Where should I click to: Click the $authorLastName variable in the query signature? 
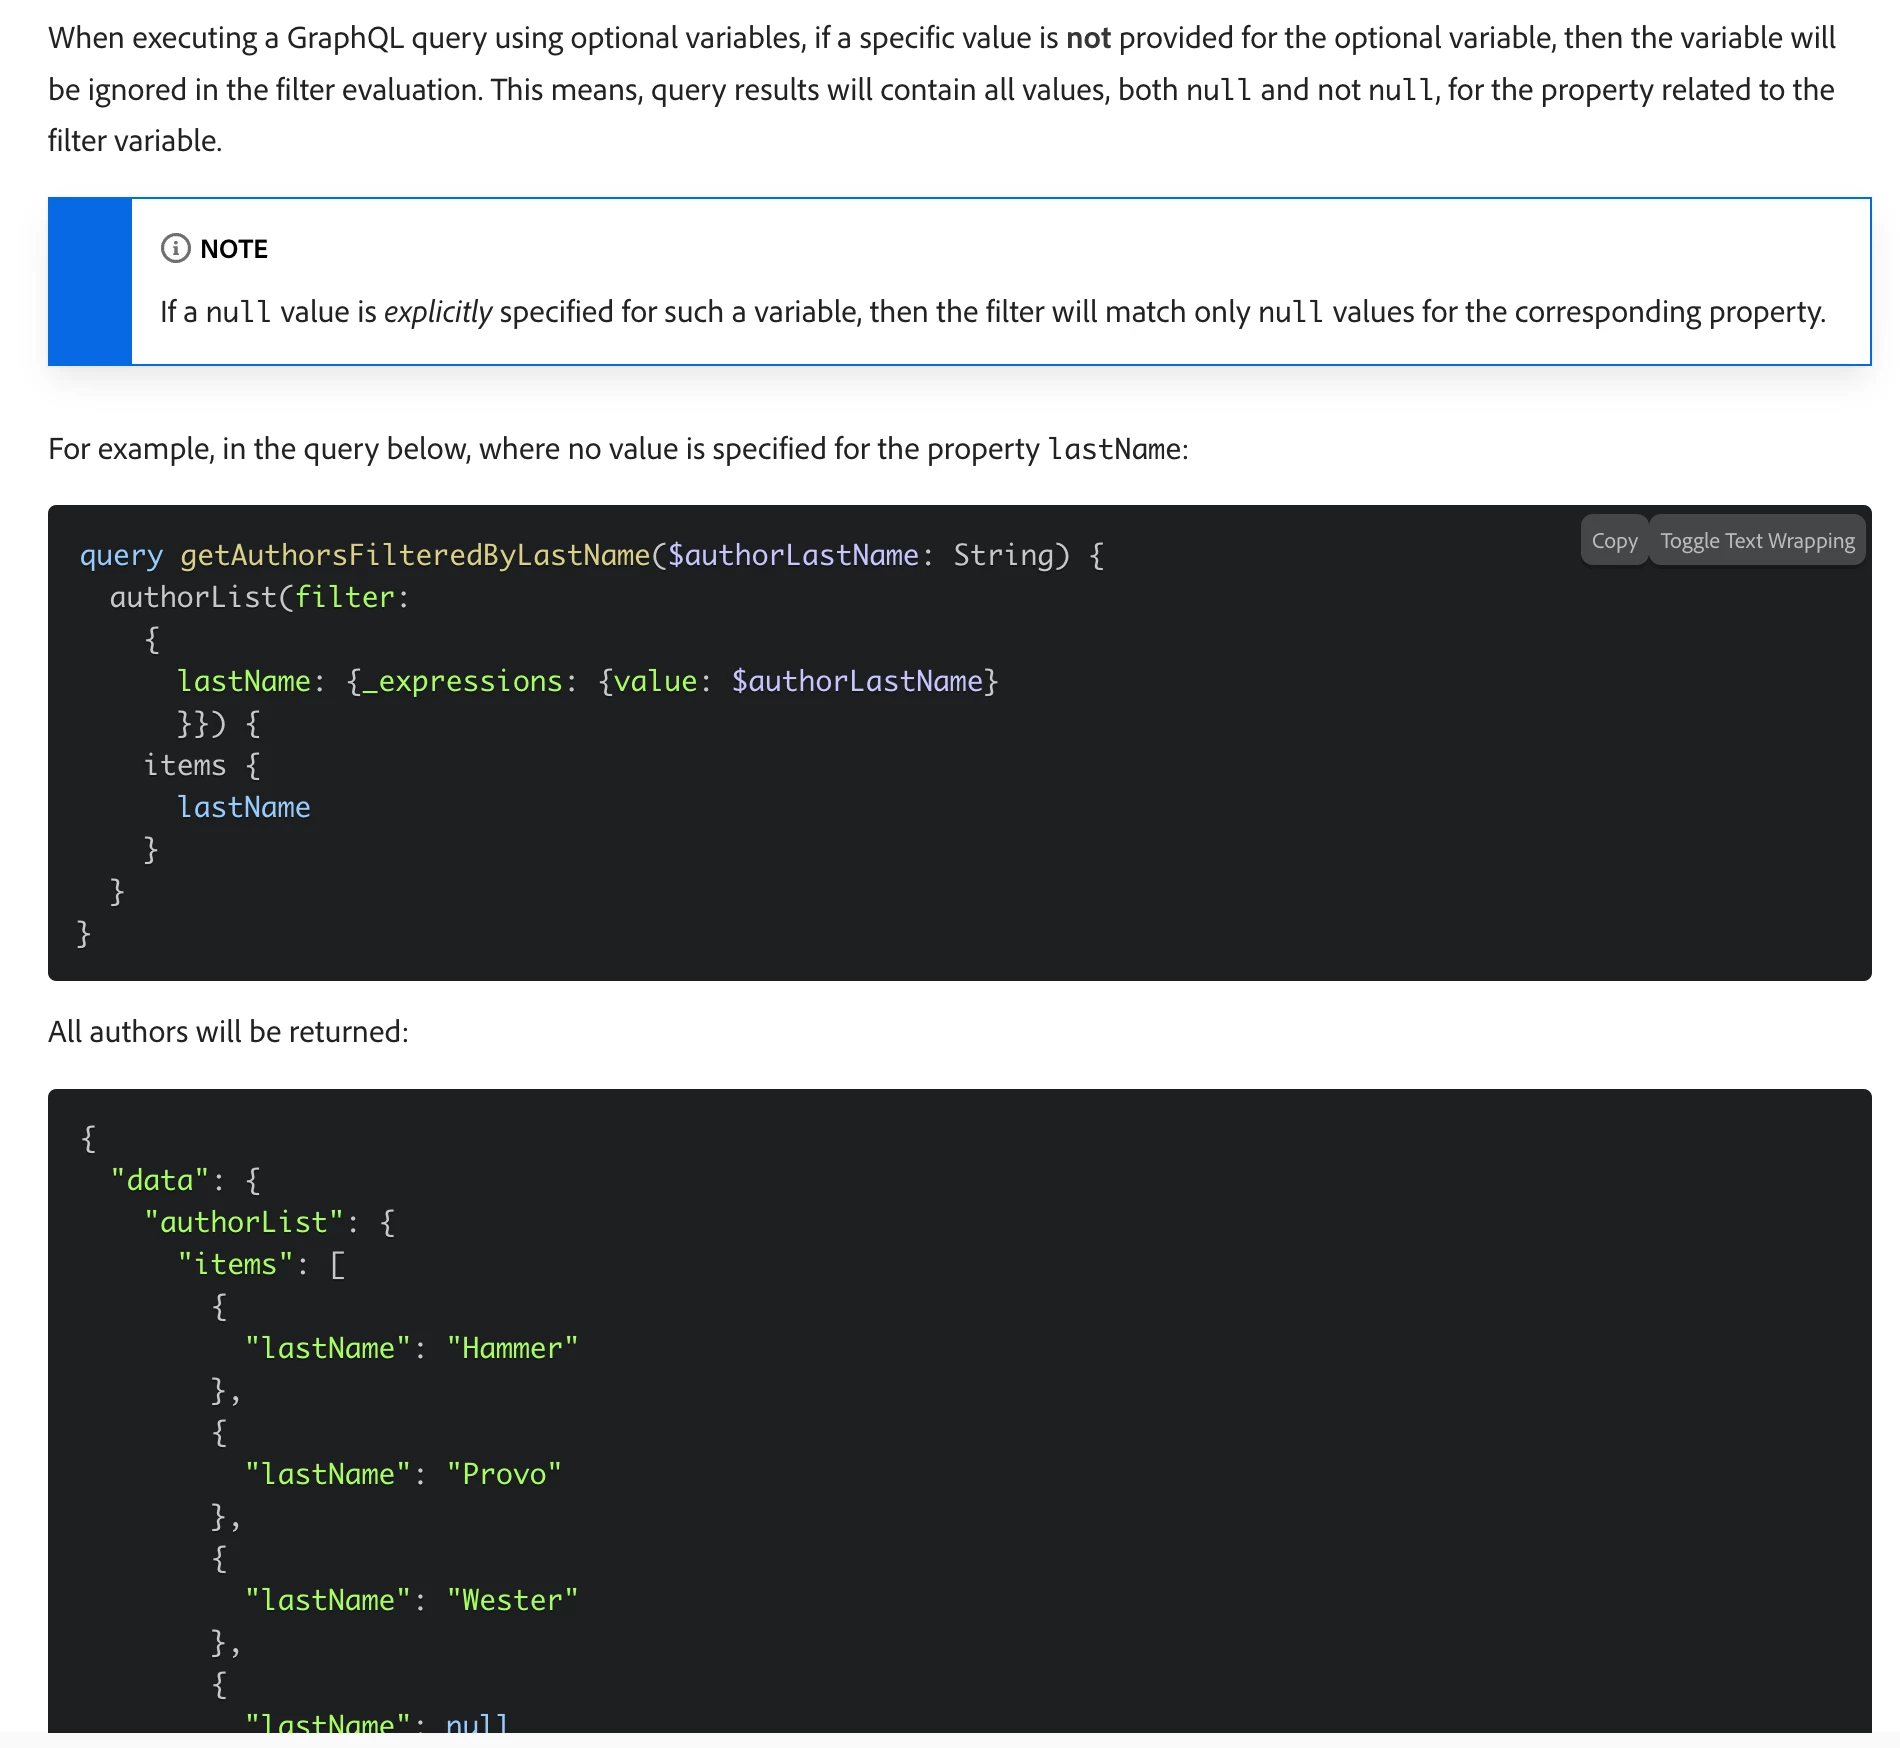(x=792, y=555)
